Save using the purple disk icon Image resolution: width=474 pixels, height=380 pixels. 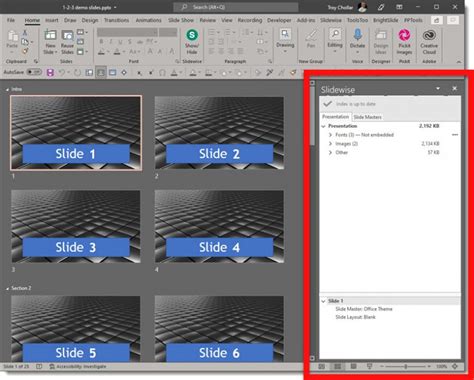pyautogui.click(x=50, y=72)
